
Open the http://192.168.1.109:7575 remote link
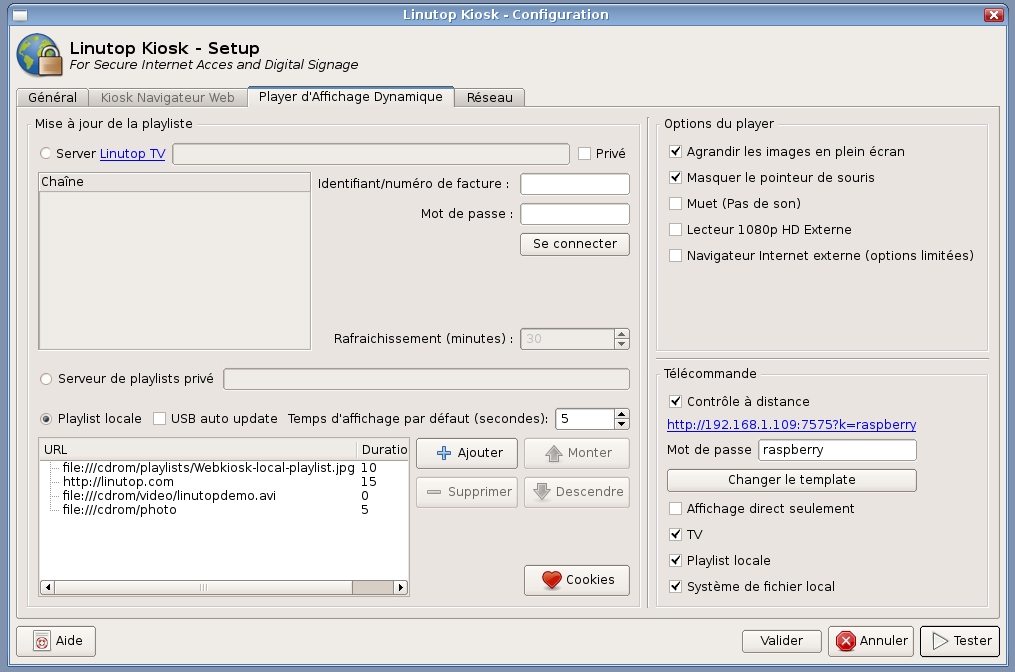pos(791,425)
